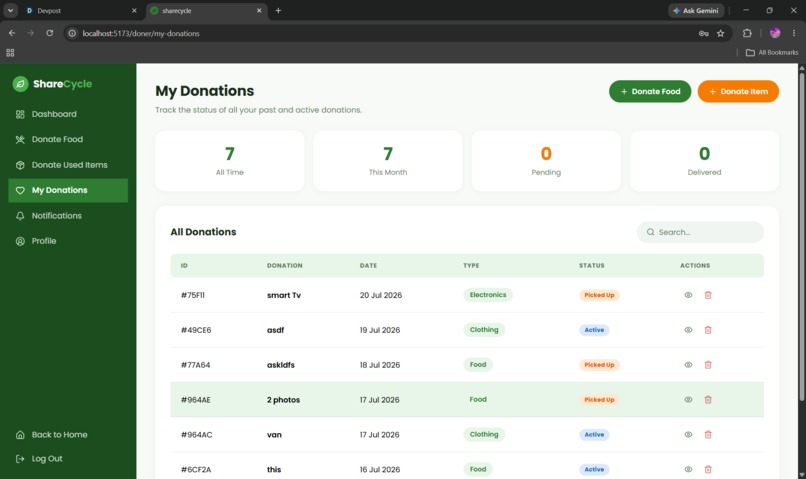Close the sharecycle browser tab
The width and height of the screenshot is (806, 479).
pyautogui.click(x=259, y=10)
